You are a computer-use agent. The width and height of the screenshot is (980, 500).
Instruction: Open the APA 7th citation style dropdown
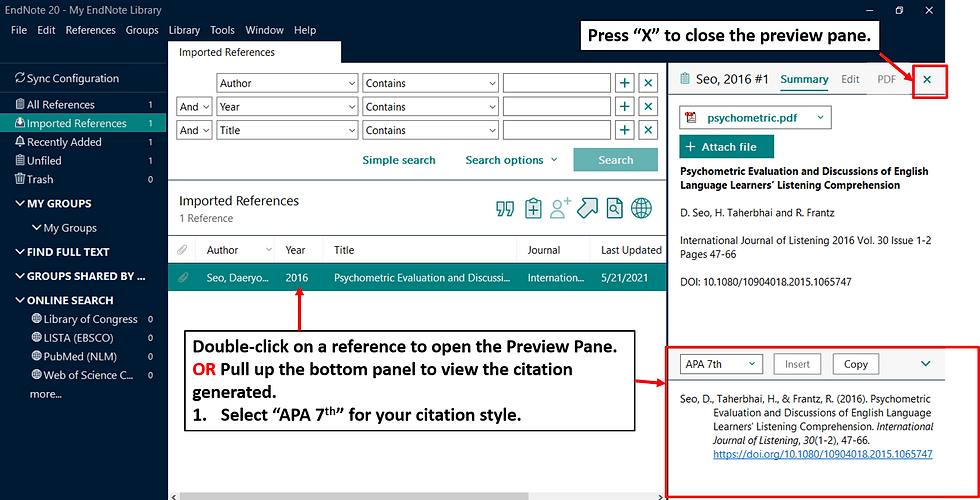(x=721, y=364)
